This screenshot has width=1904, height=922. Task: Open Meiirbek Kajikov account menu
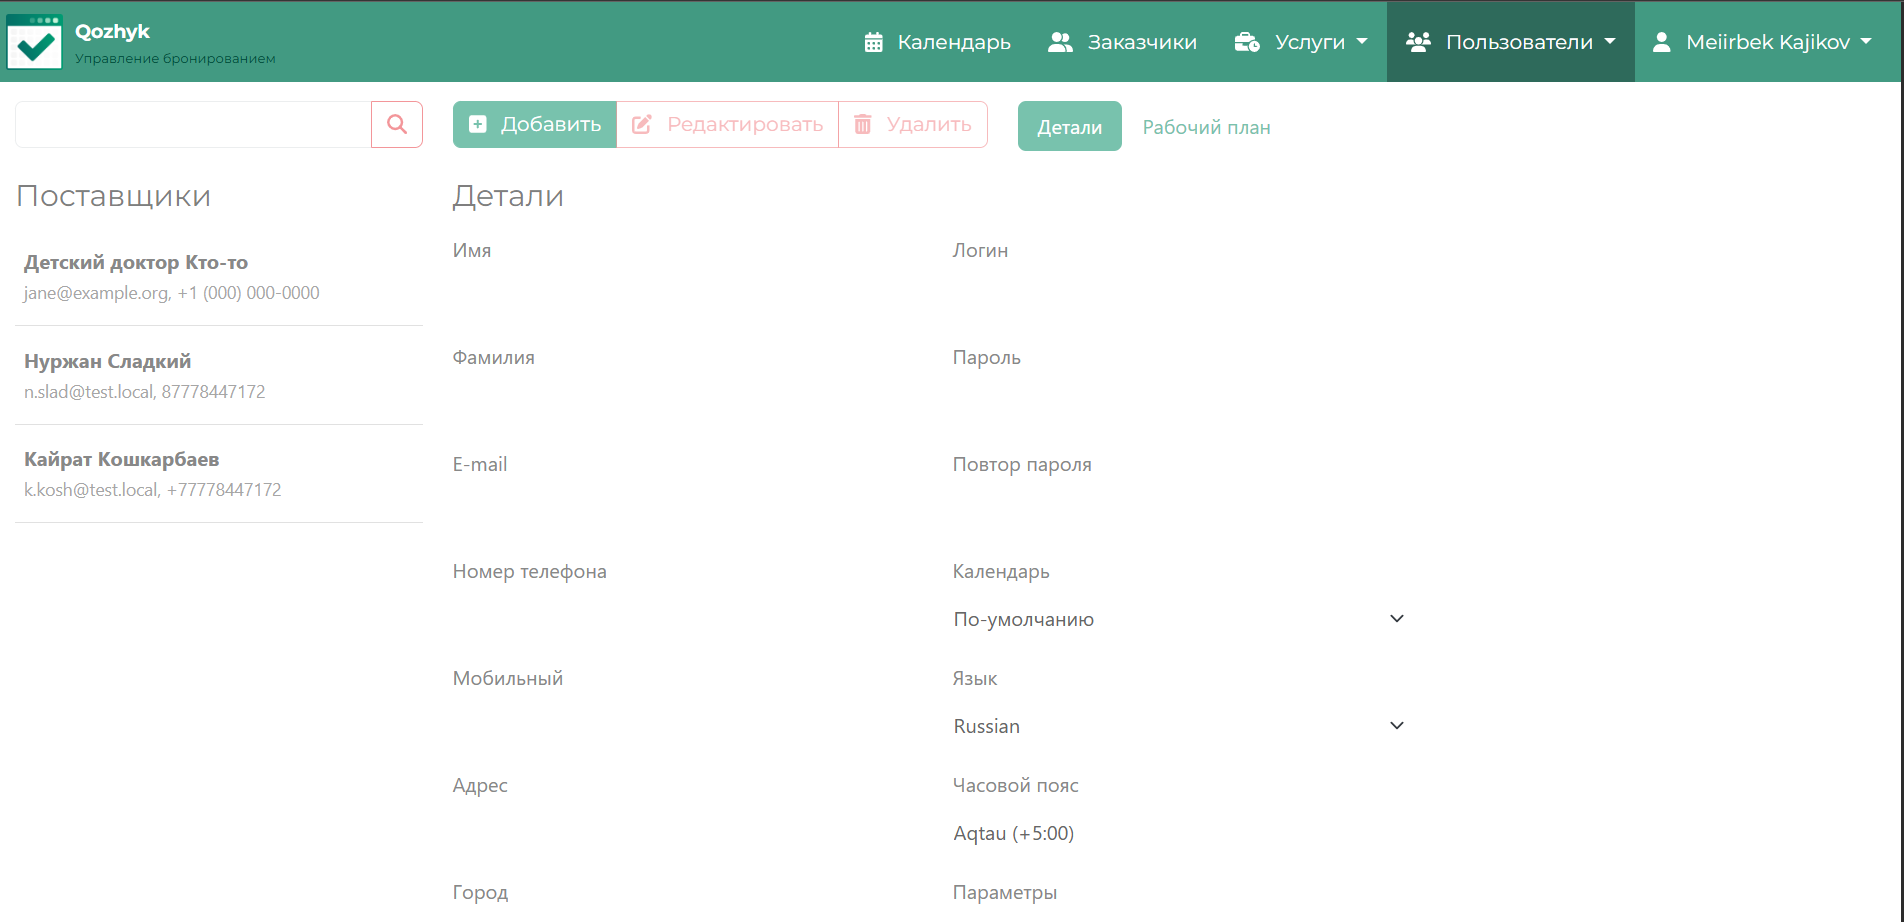[1767, 42]
